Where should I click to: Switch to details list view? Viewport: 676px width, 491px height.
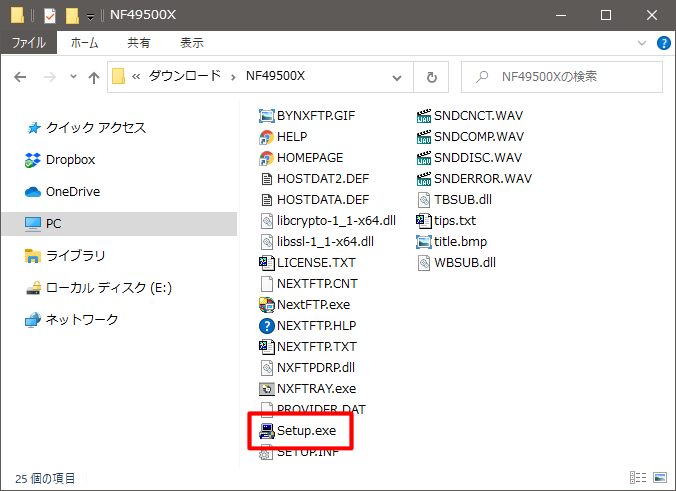tap(638, 478)
